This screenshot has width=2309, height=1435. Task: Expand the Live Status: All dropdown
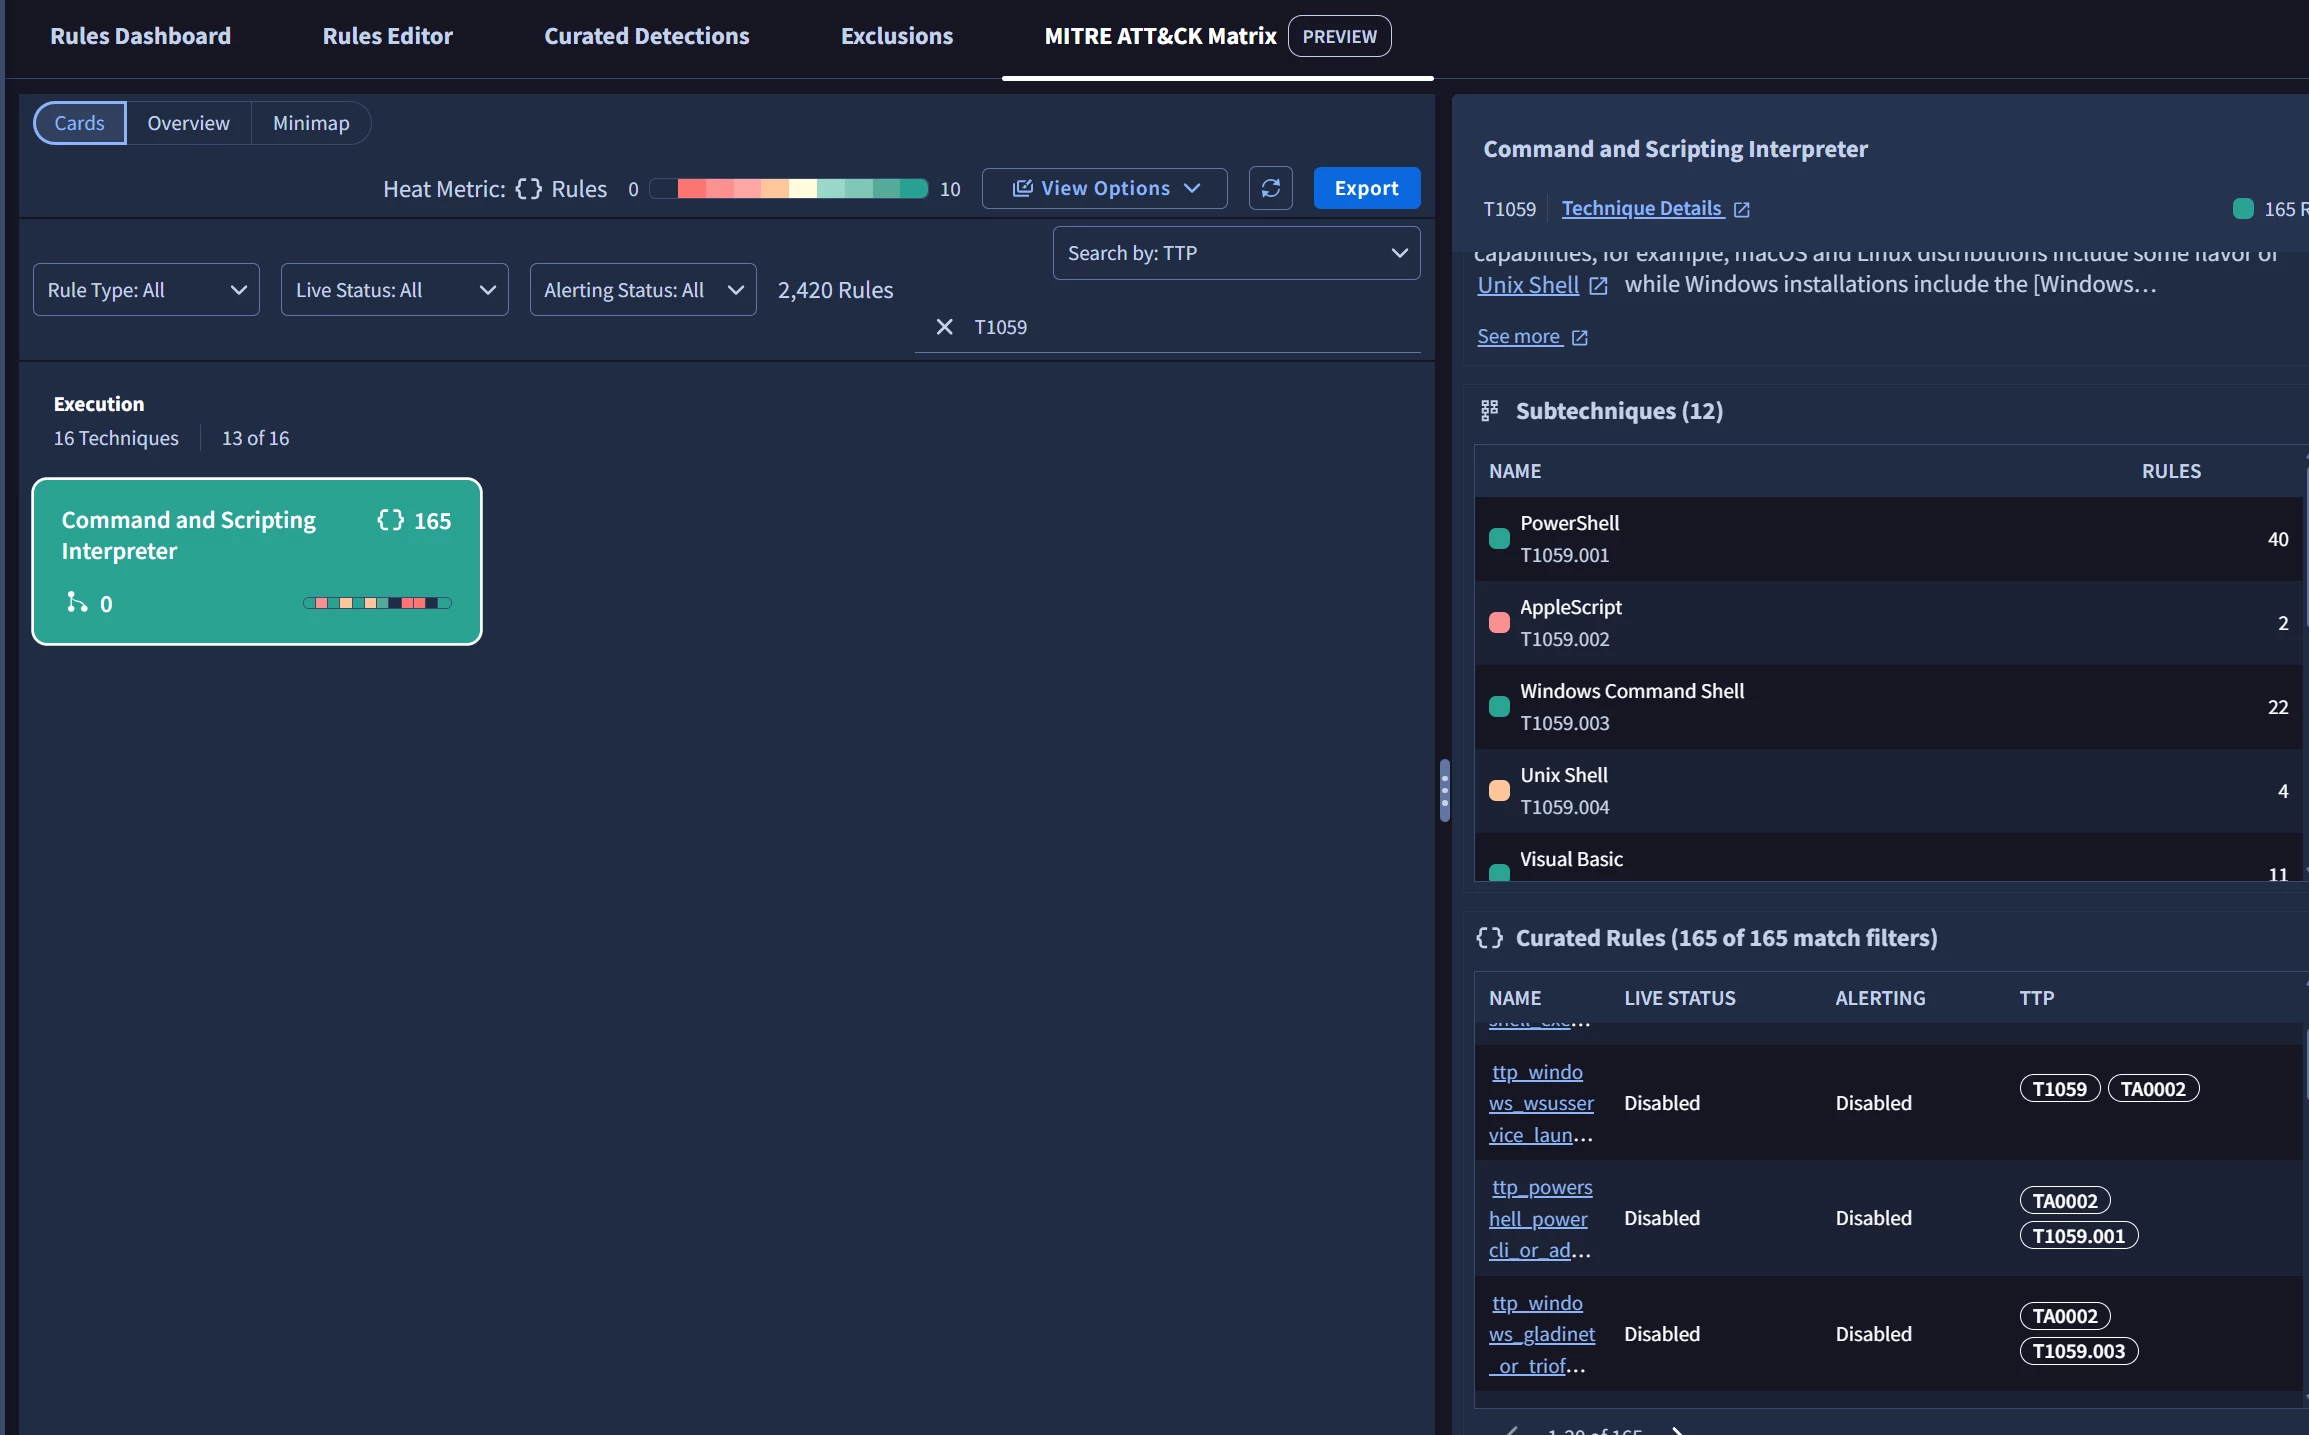pos(394,290)
